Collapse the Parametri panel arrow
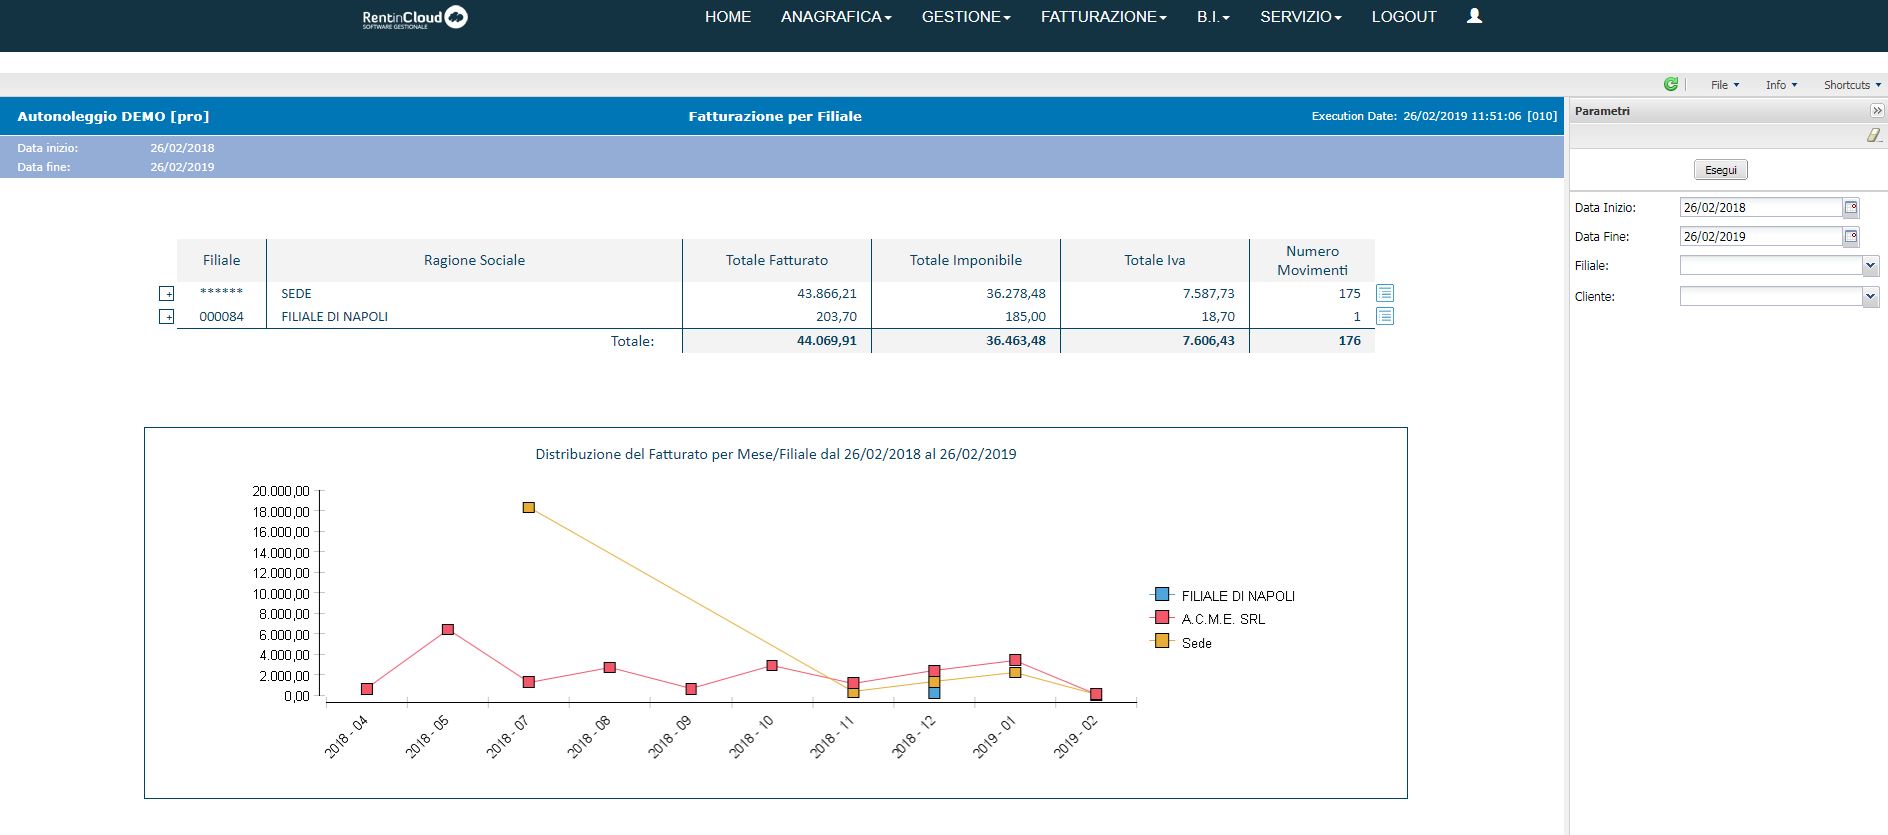 (1877, 110)
